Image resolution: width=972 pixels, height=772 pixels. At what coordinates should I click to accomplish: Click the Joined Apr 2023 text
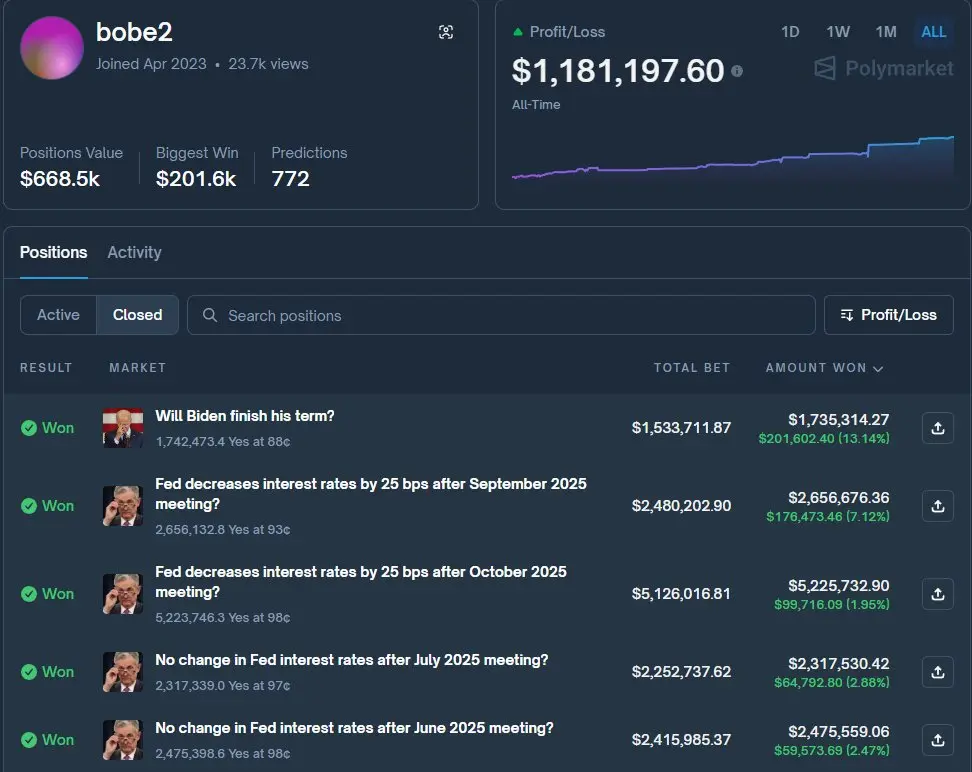151,64
